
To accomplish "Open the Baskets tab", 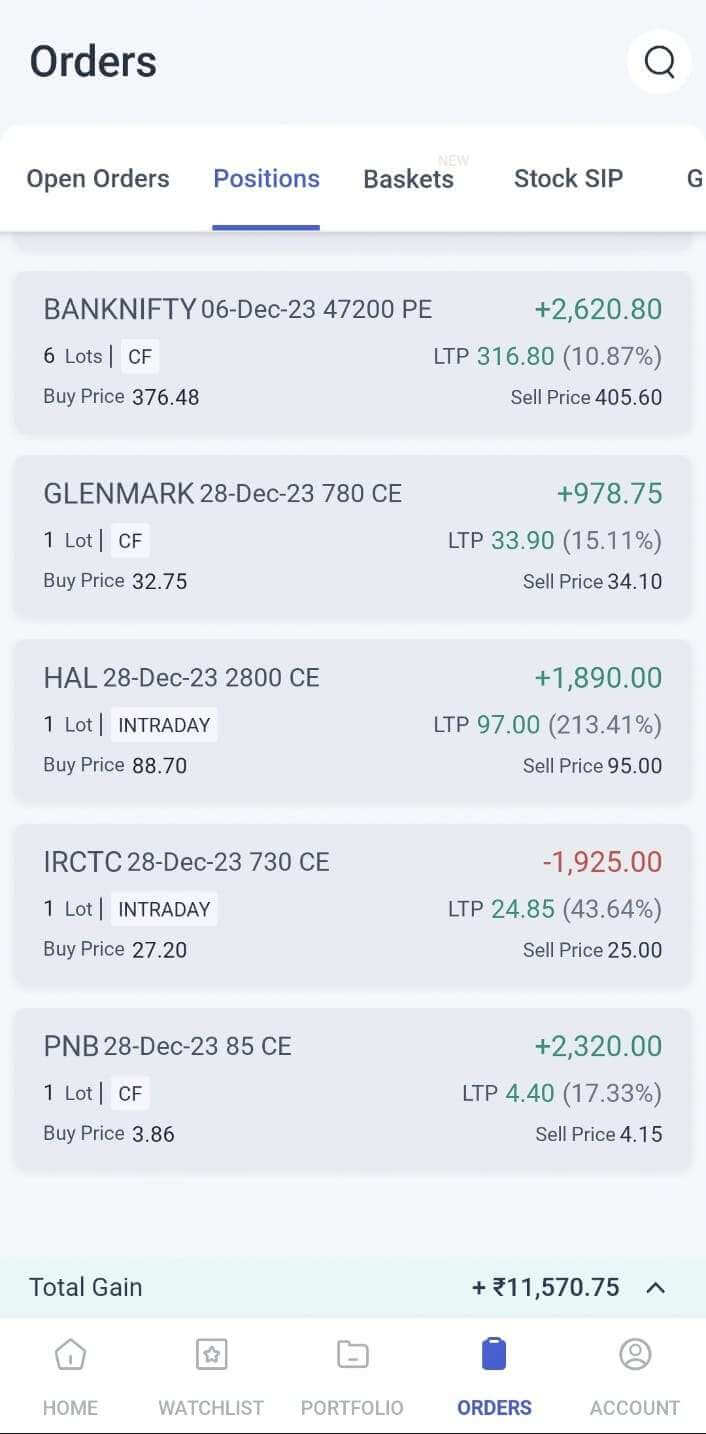I will (x=408, y=180).
